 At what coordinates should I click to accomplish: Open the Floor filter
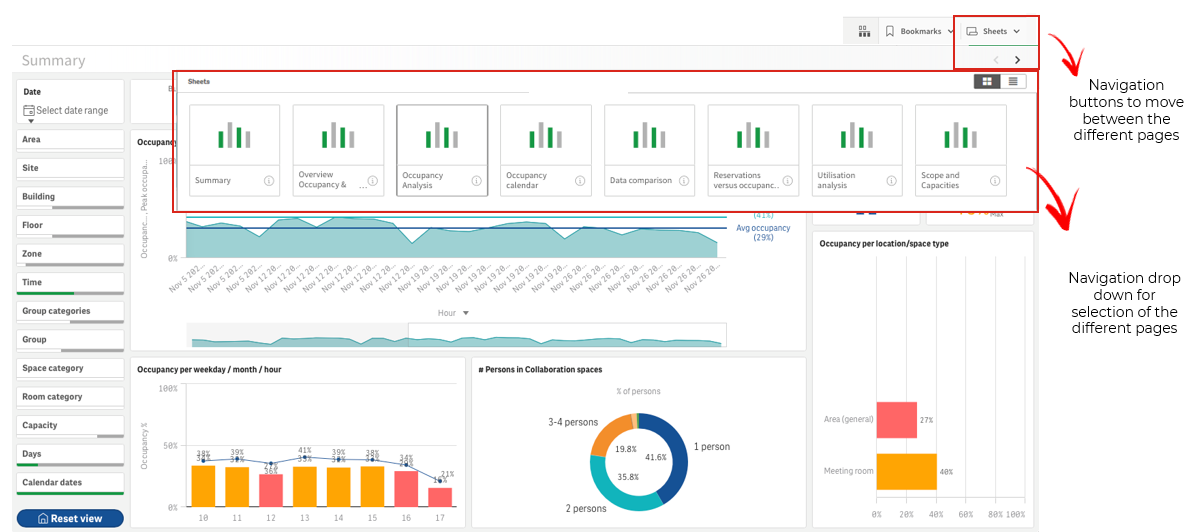[x=70, y=225]
